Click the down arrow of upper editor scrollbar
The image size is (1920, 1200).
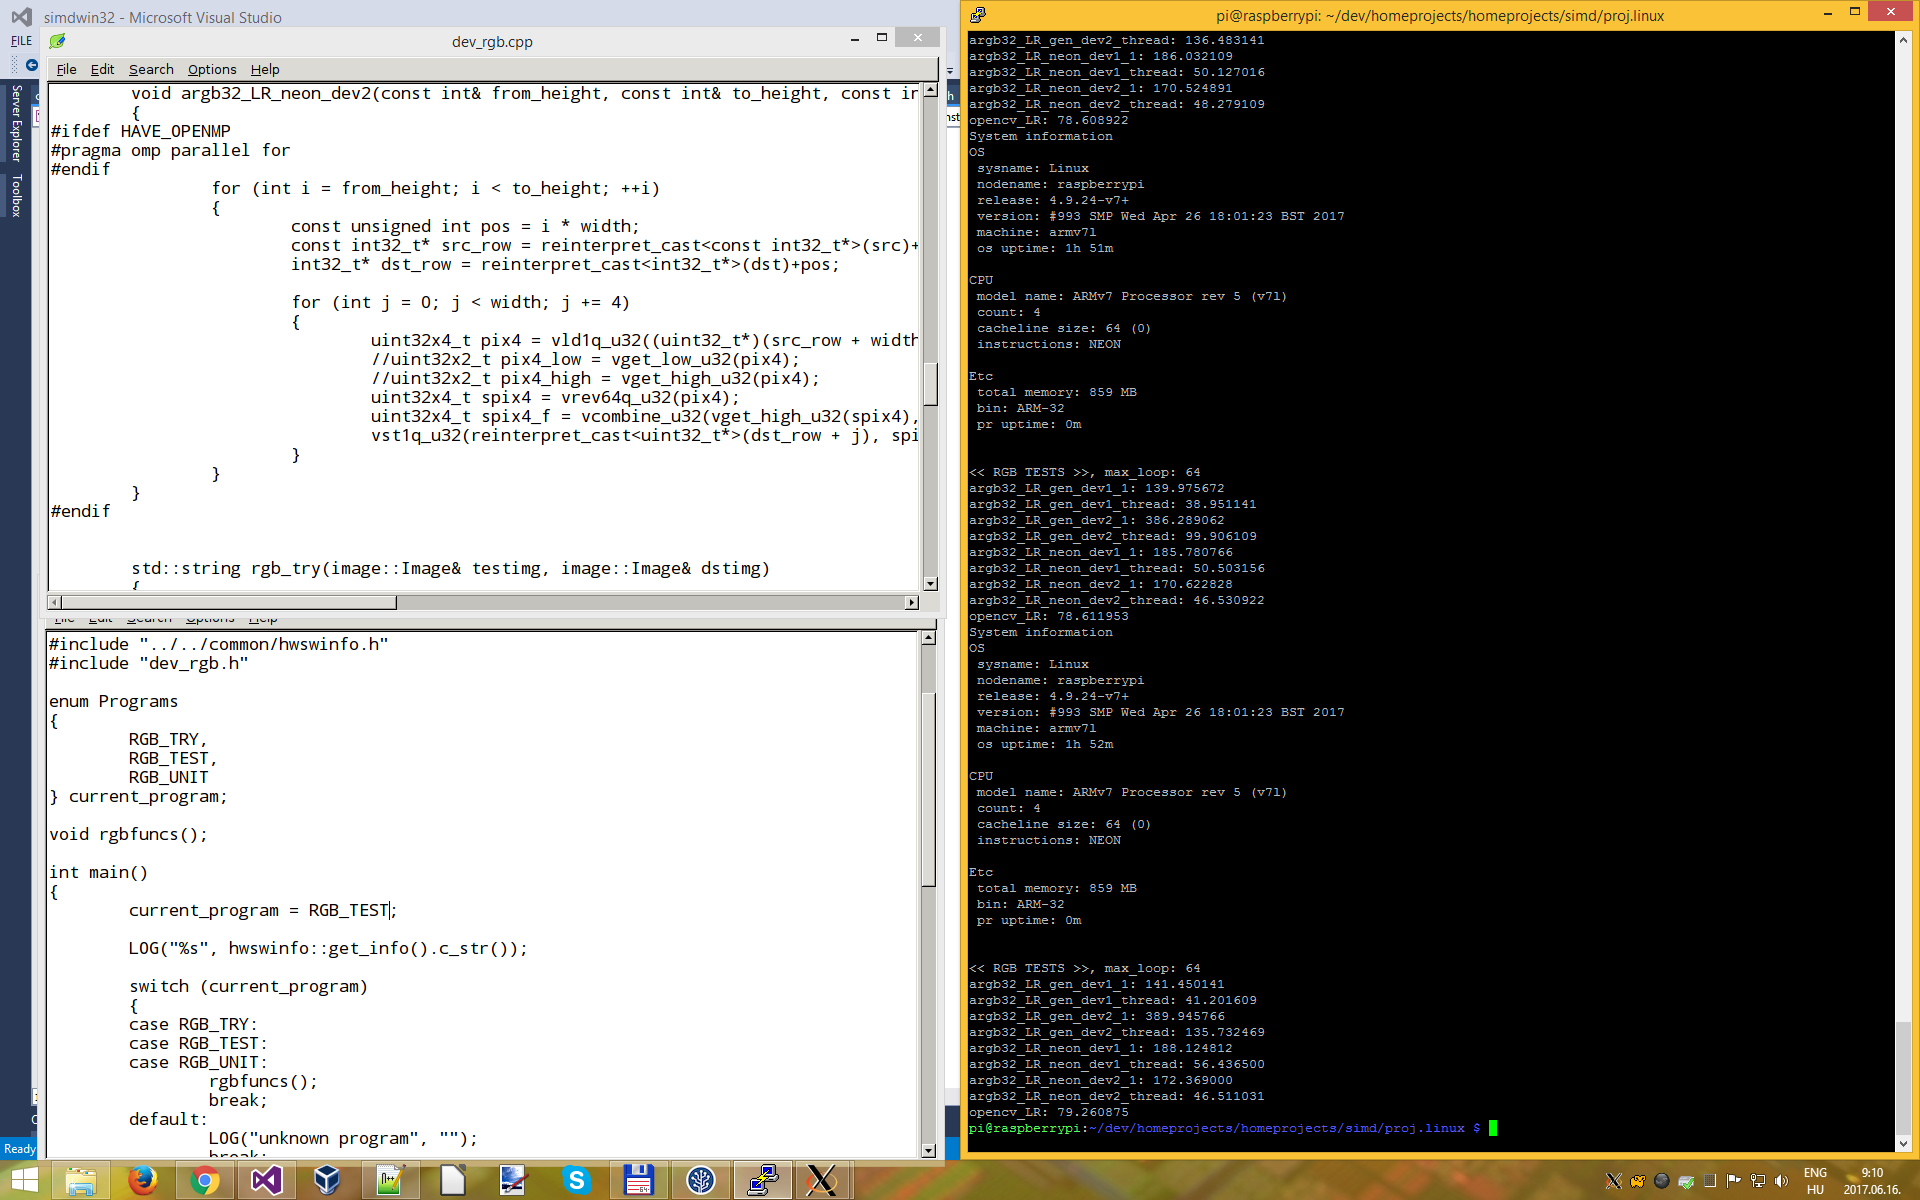(x=930, y=584)
